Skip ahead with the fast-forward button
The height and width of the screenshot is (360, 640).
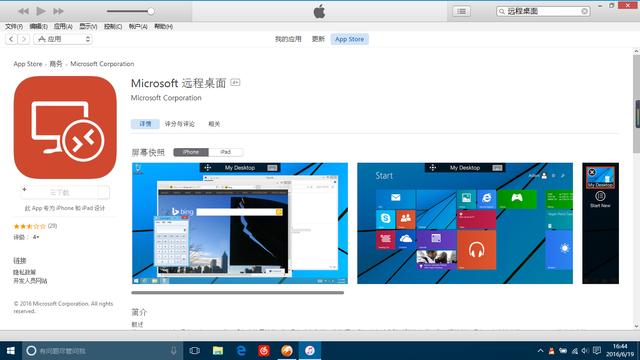click(x=58, y=11)
